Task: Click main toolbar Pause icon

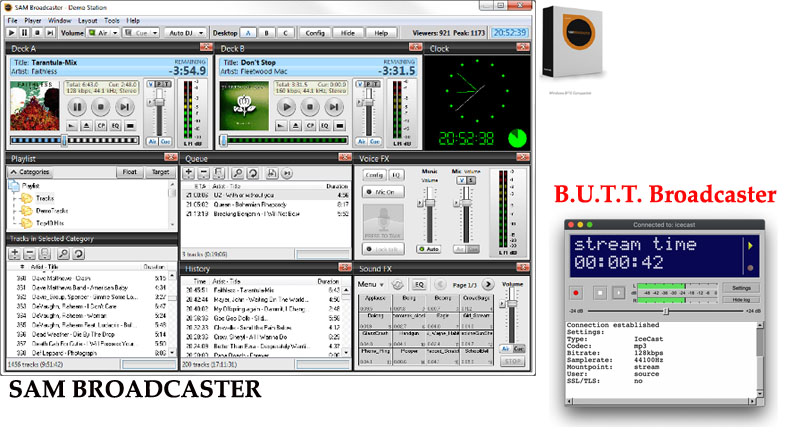Action: point(24,33)
